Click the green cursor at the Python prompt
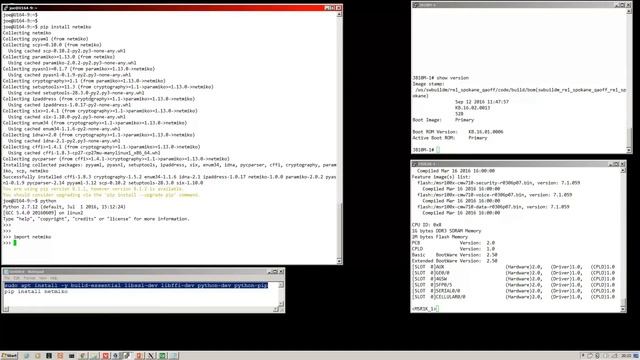Image resolution: width=640 pixels, height=360 pixels. 15,243
